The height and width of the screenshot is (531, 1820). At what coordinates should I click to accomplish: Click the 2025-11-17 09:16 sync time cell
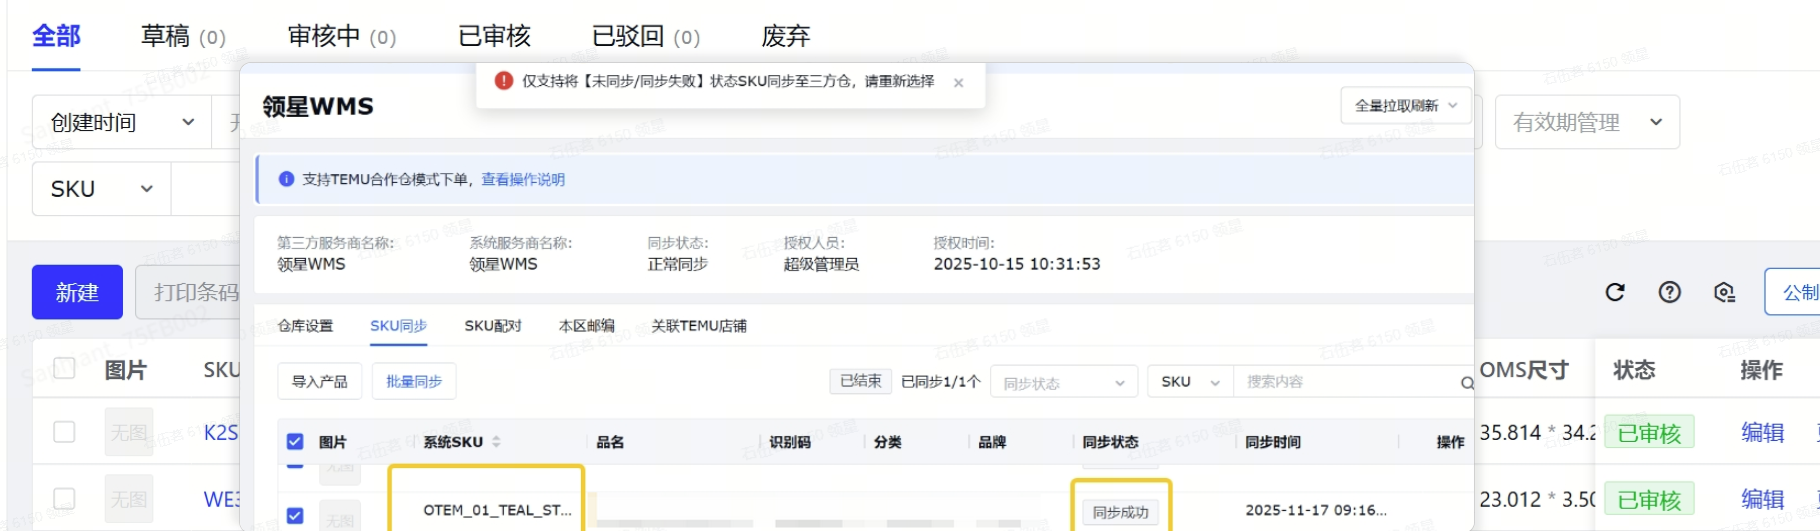coord(1316,510)
